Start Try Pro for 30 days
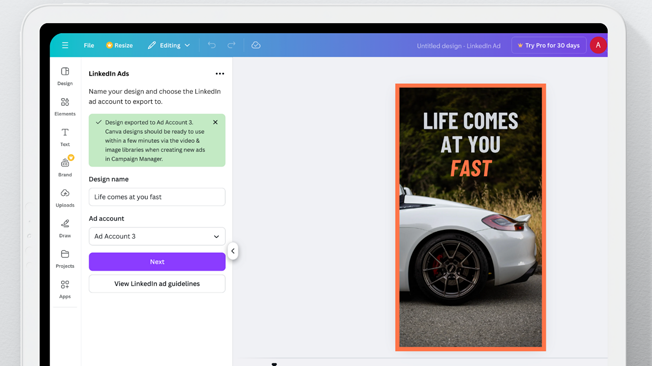The width and height of the screenshot is (652, 366). [548, 45]
